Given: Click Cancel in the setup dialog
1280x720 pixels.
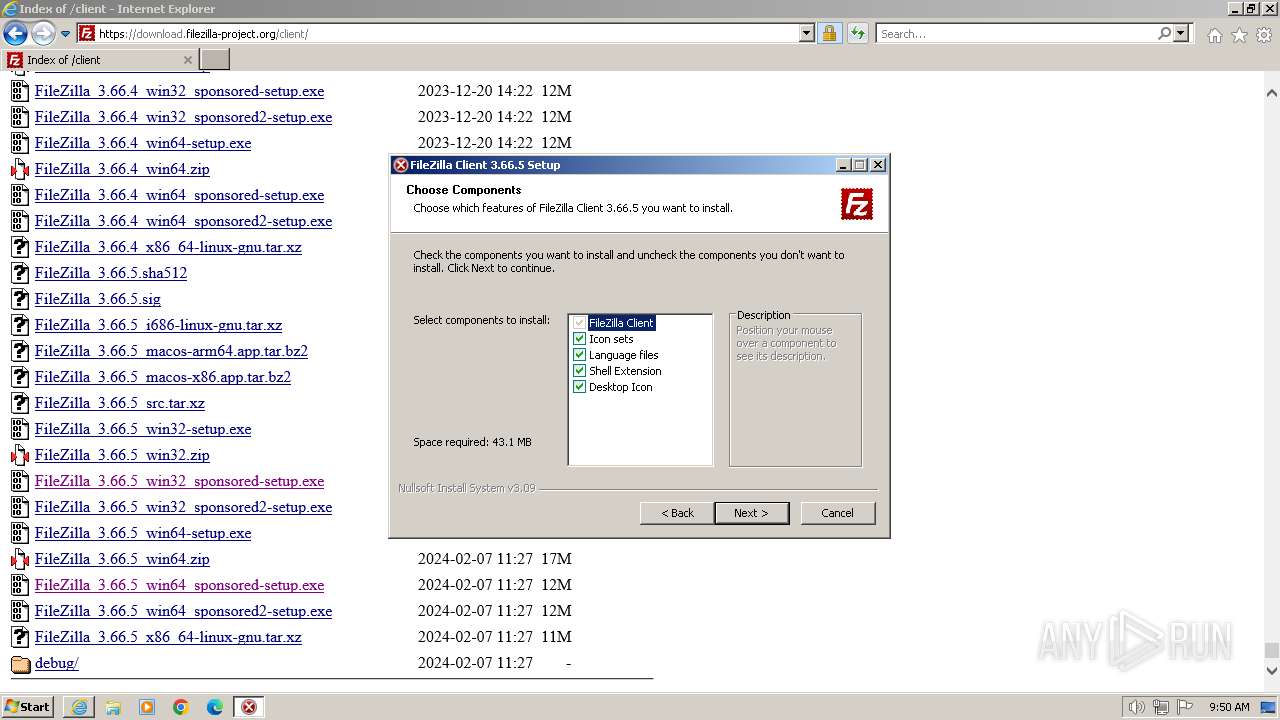Looking at the screenshot, I should [x=837, y=513].
